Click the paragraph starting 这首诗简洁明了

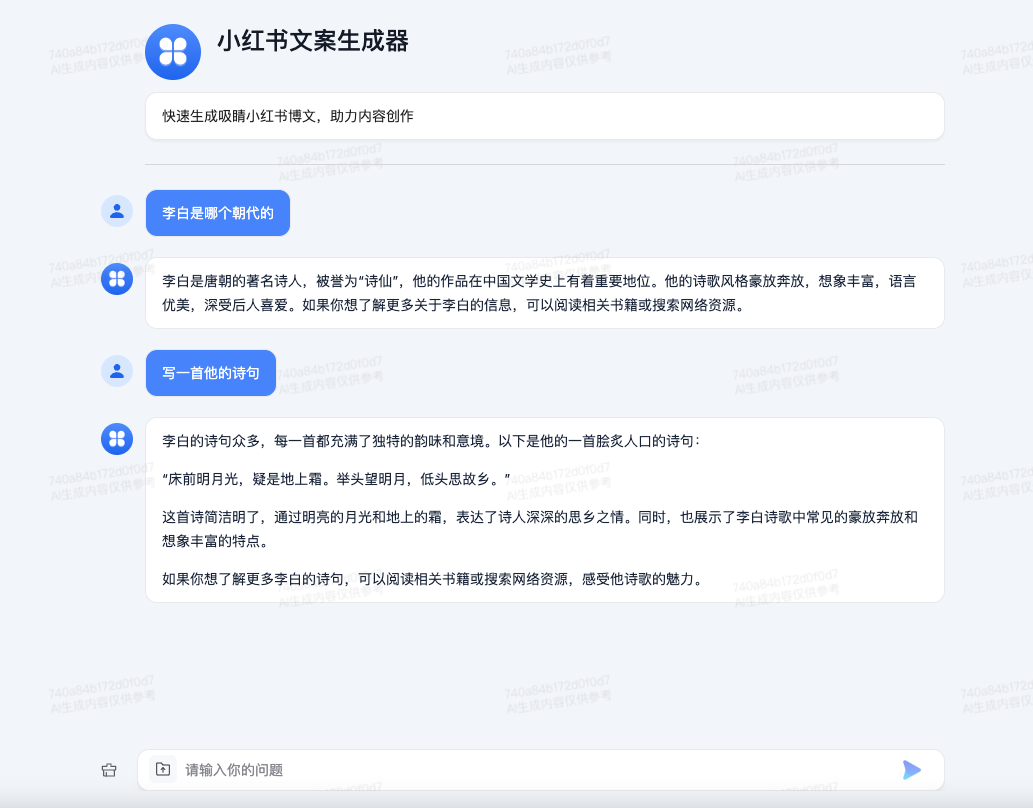tap(540, 529)
